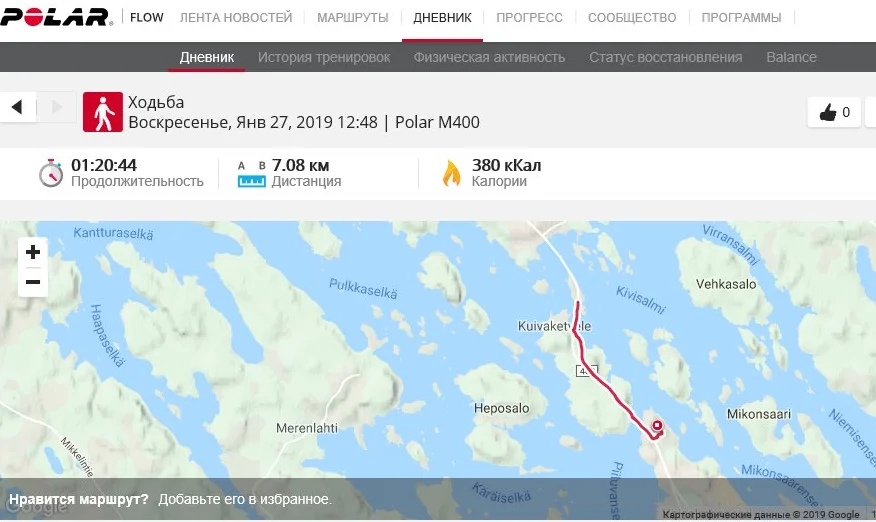This screenshot has height=522, width=876.
Task: Switch to Статус восстановления tab
Action: click(x=665, y=57)
